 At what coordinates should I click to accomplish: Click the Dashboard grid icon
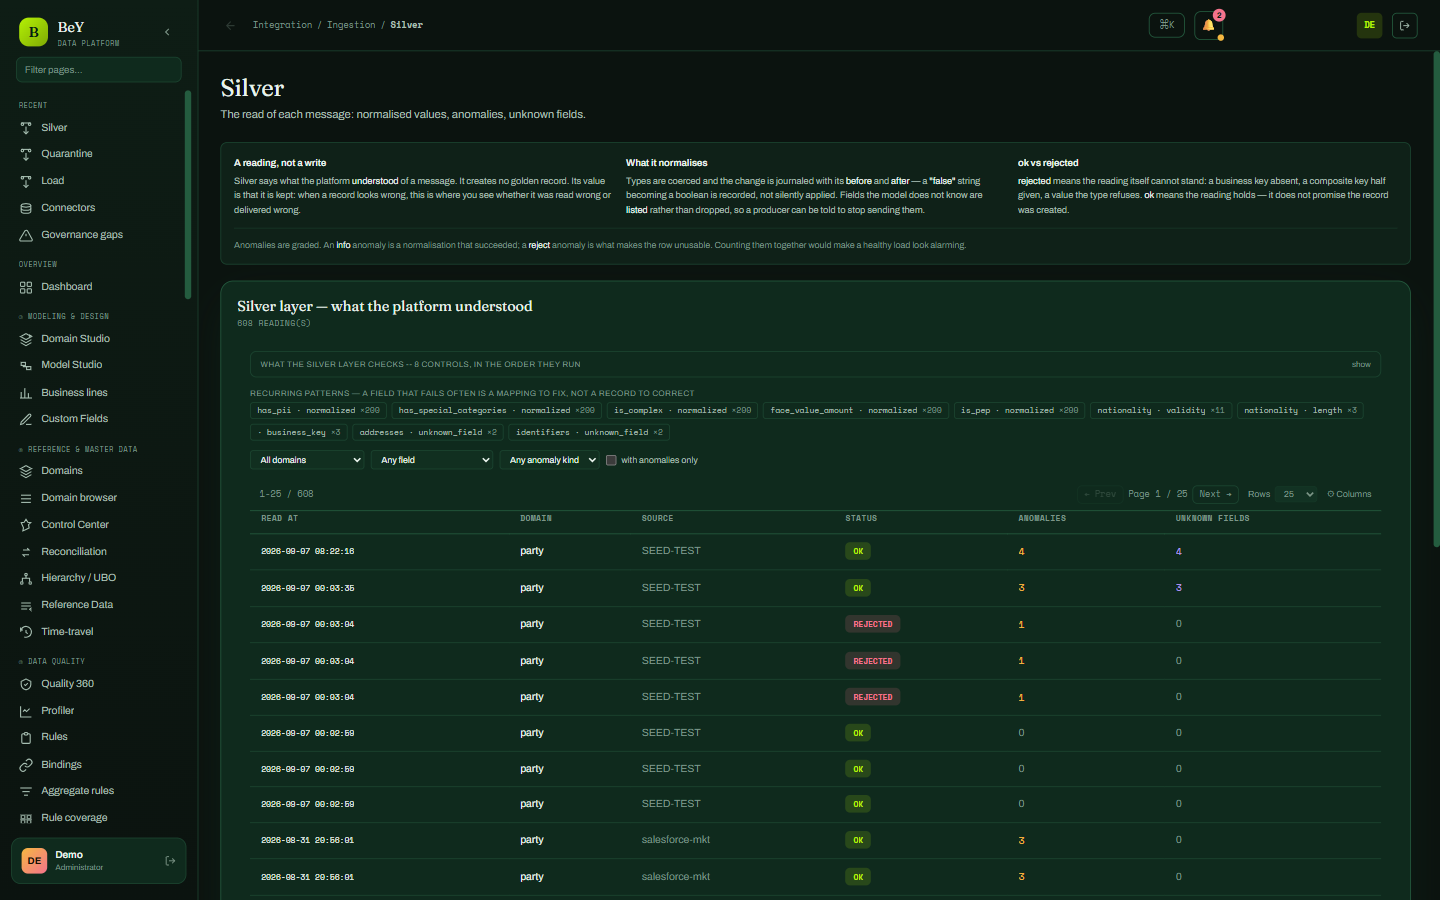click(x=26, y=287)
